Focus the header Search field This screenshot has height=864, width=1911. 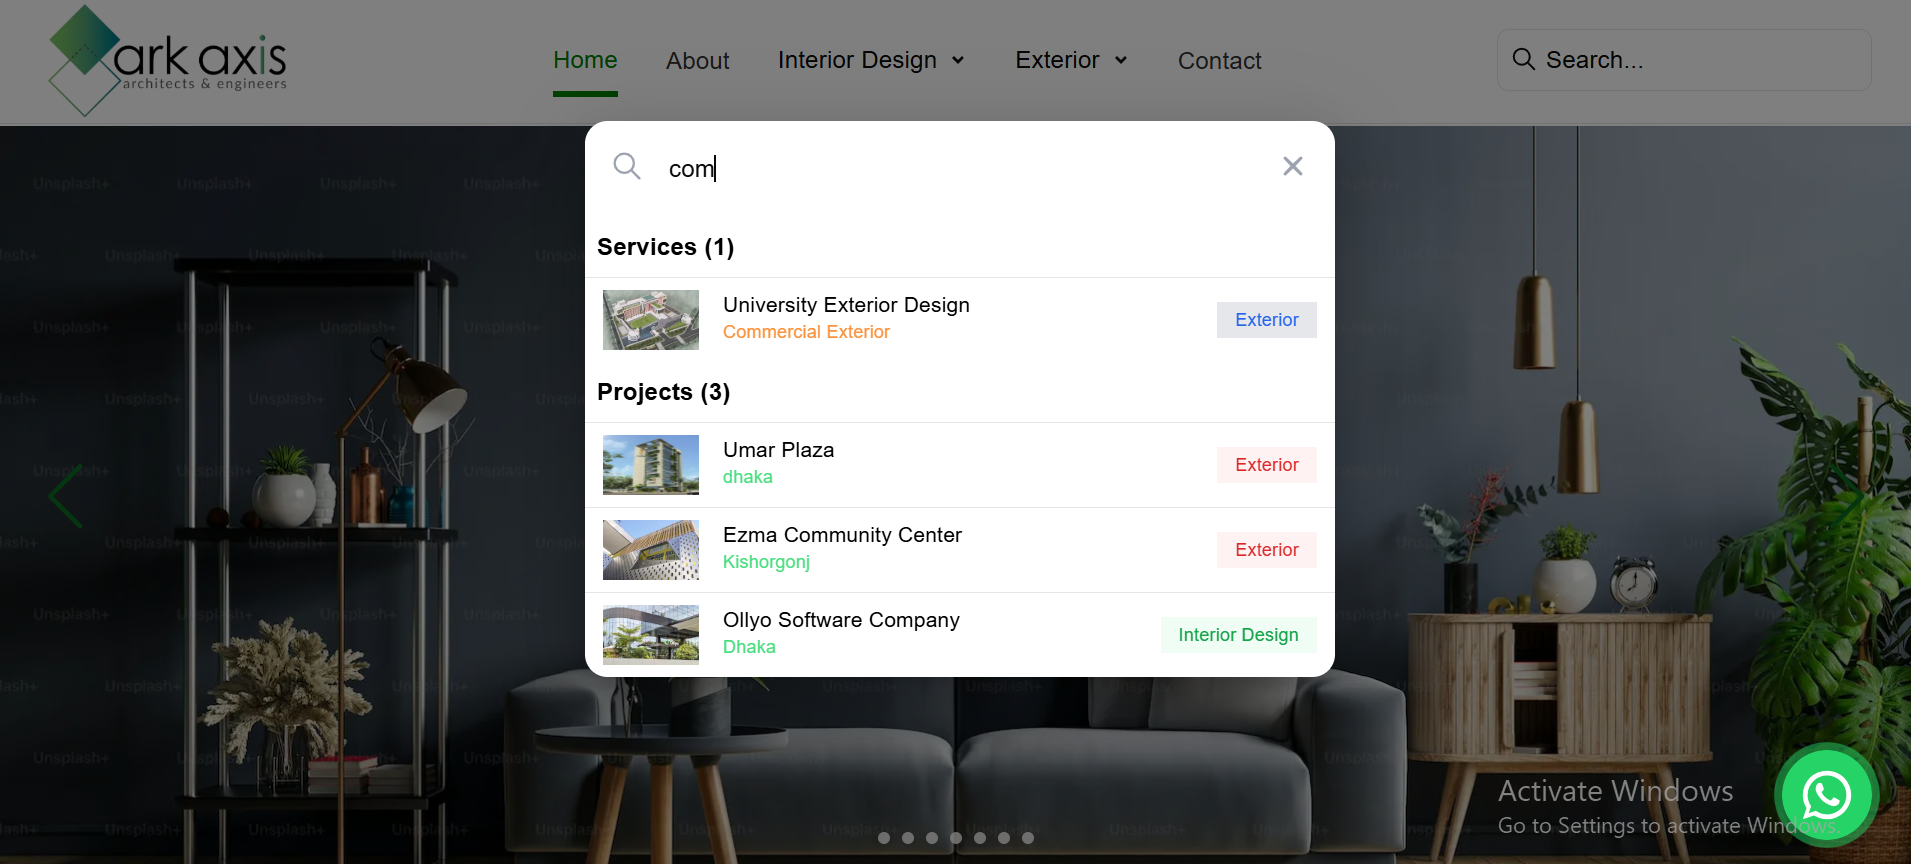(1684, 60)
